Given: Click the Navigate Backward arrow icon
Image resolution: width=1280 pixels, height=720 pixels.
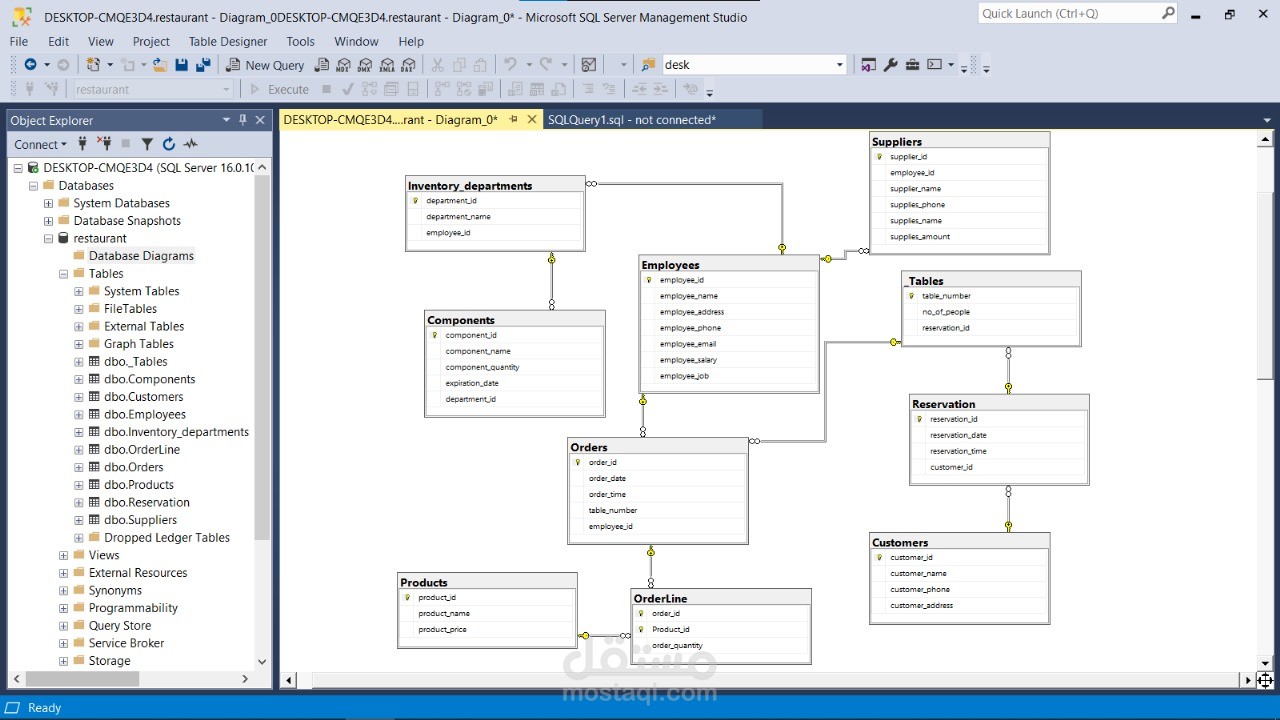Looking at the screenshot, I should pos(30,65).
